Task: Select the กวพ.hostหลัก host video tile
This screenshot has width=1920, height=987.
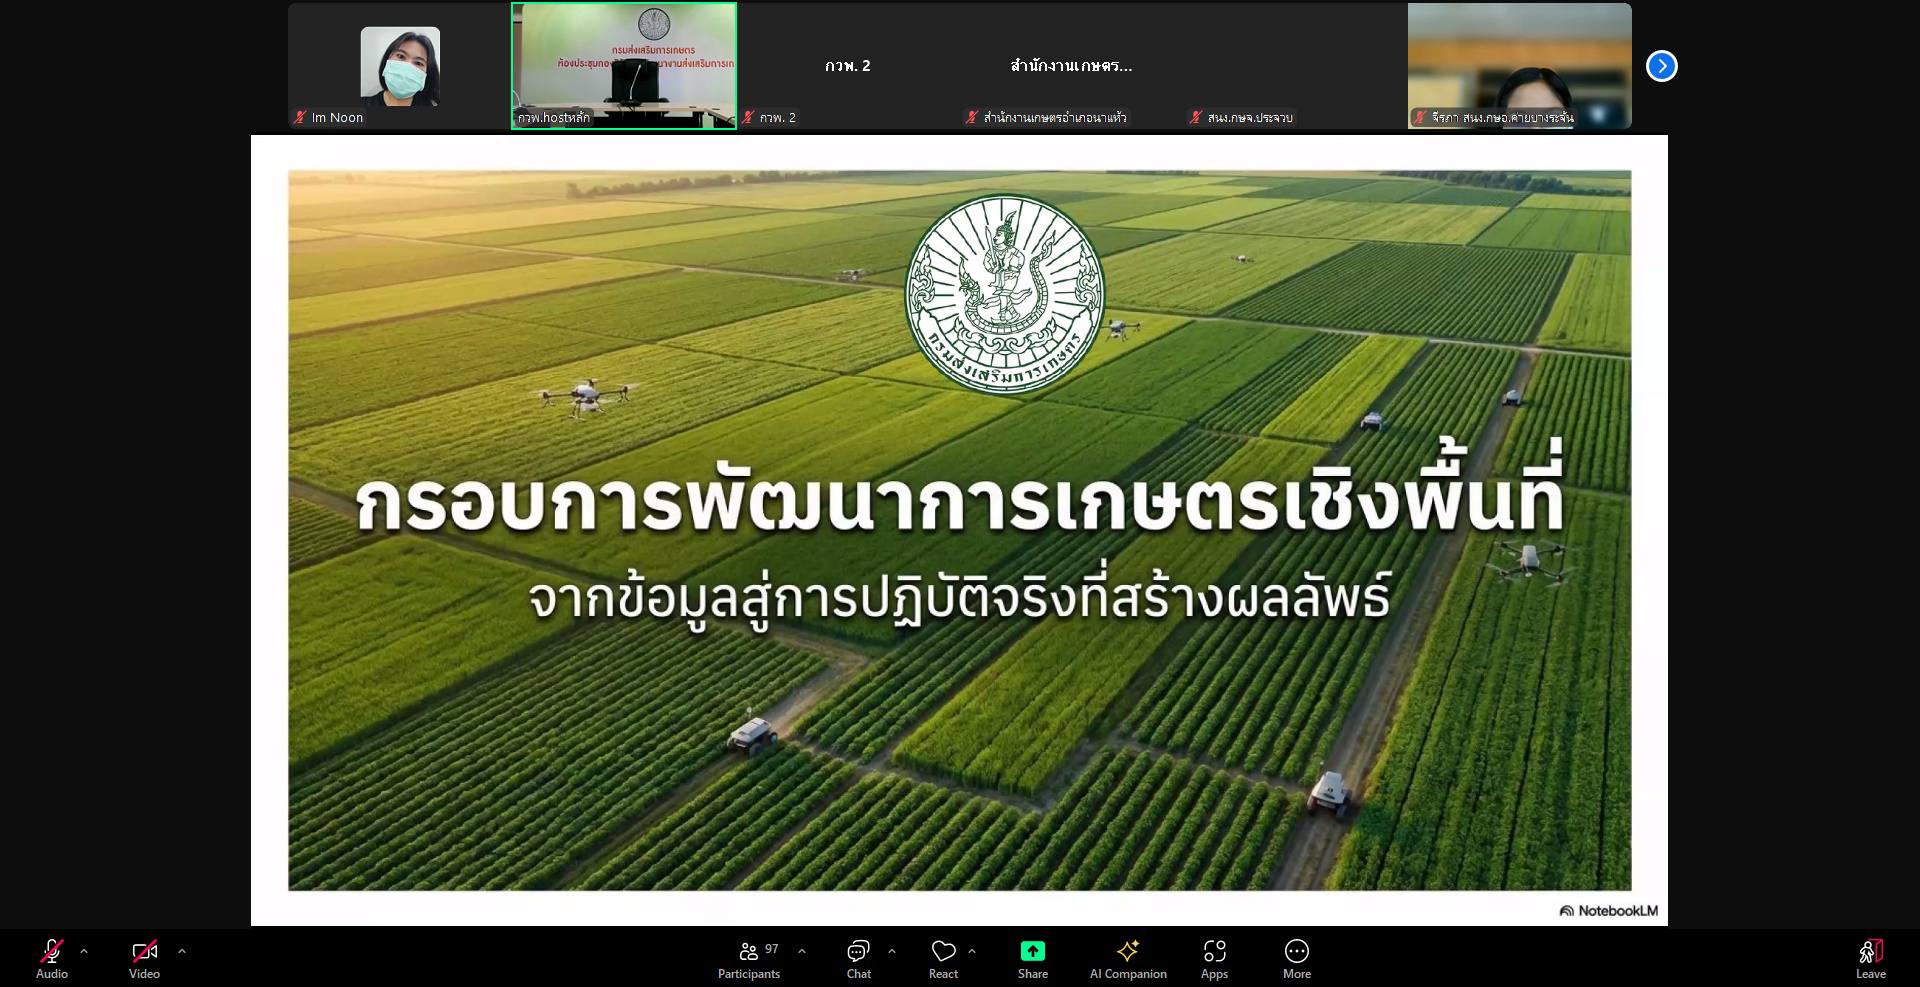Action: 624,66
